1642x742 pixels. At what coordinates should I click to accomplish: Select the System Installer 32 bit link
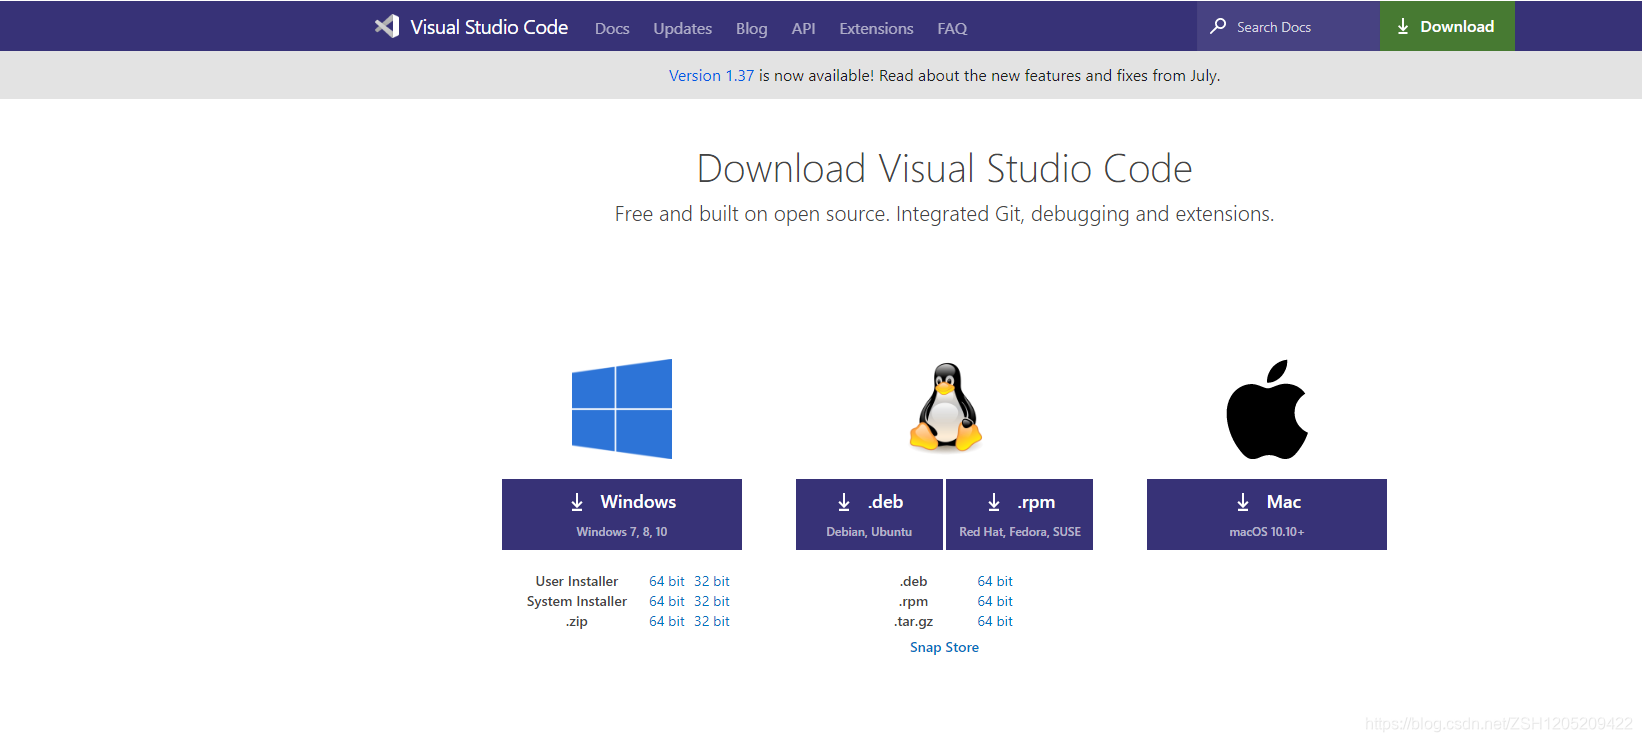(712, 601)
